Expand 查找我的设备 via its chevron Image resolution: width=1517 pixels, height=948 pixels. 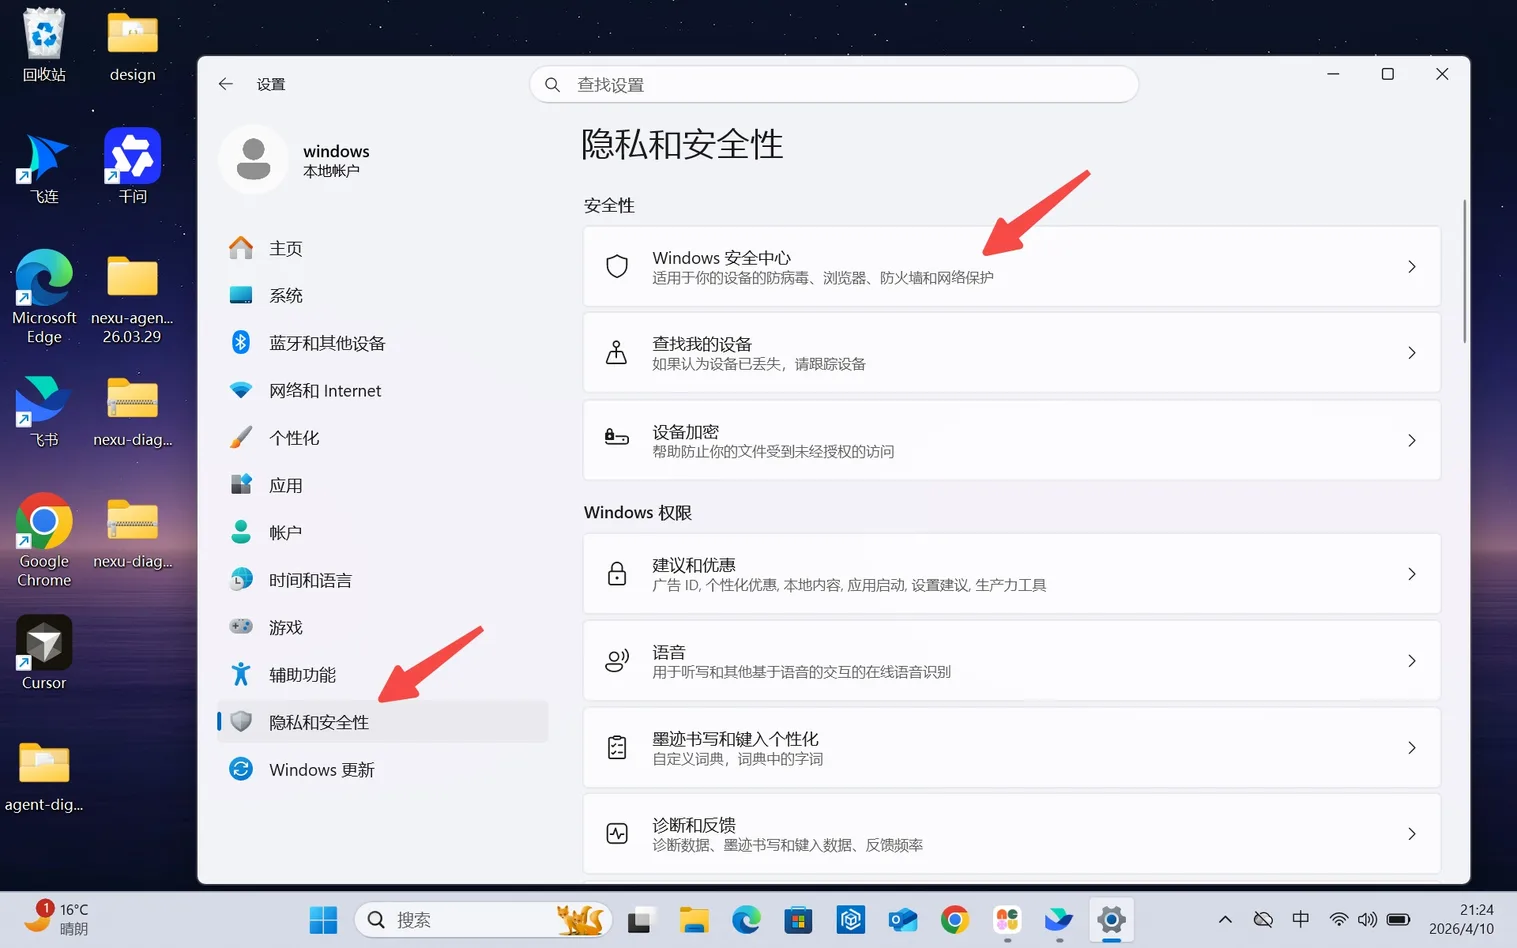tap(1411, 353)
